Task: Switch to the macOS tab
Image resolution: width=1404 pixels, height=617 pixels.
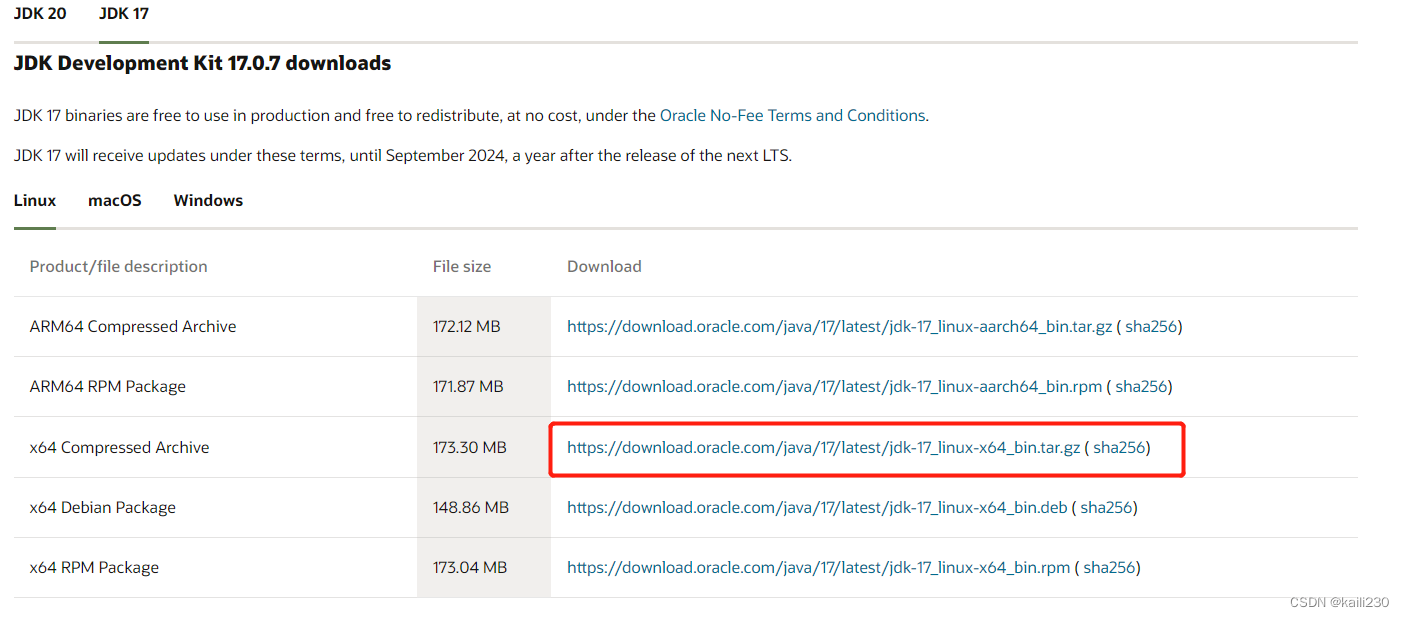Action: (x=115, y=200)
